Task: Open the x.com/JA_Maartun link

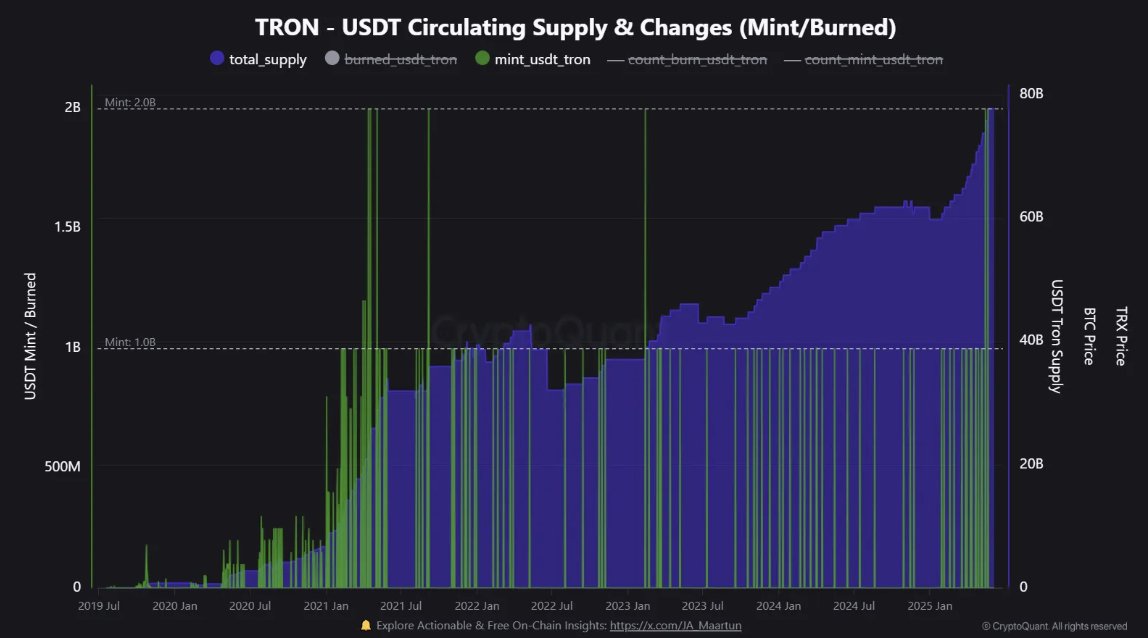Action: [x=675, y=626]
